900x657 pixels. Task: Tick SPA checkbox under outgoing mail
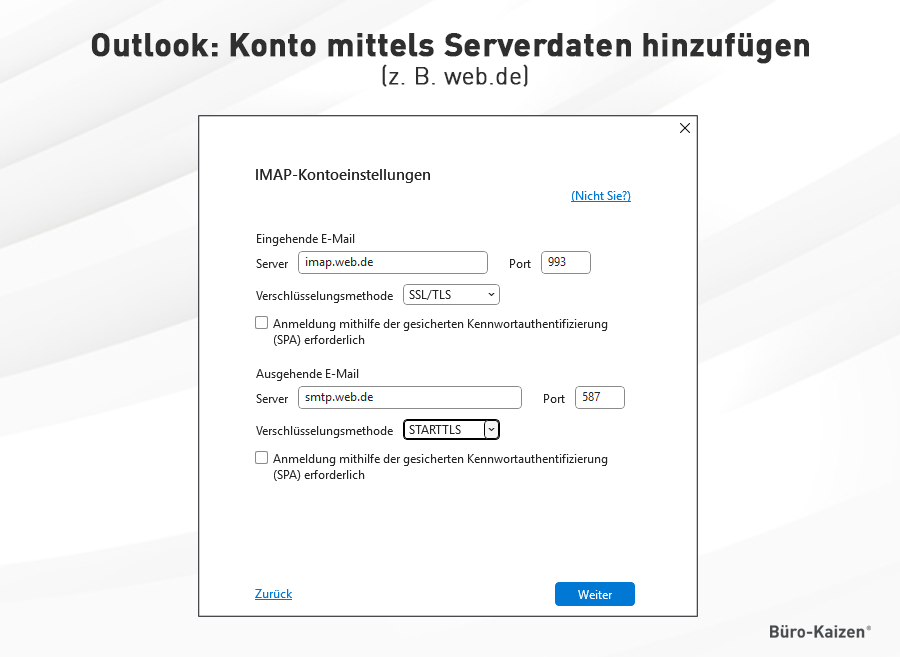point(262,458)
